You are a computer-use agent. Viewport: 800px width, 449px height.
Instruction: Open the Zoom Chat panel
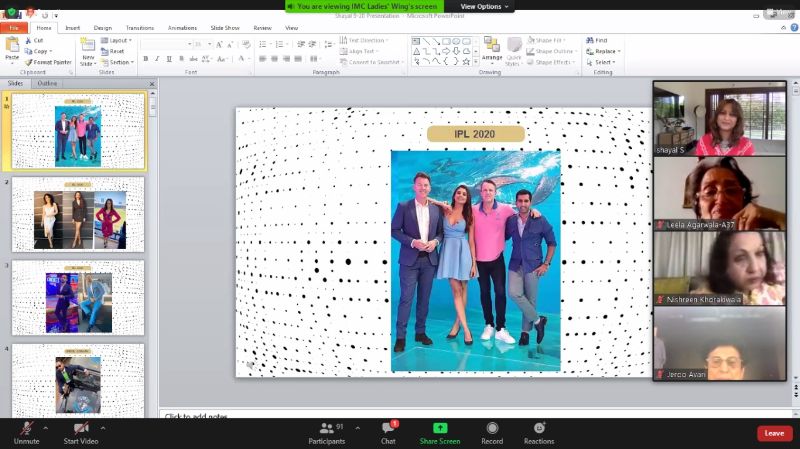(x=388, y=433)
